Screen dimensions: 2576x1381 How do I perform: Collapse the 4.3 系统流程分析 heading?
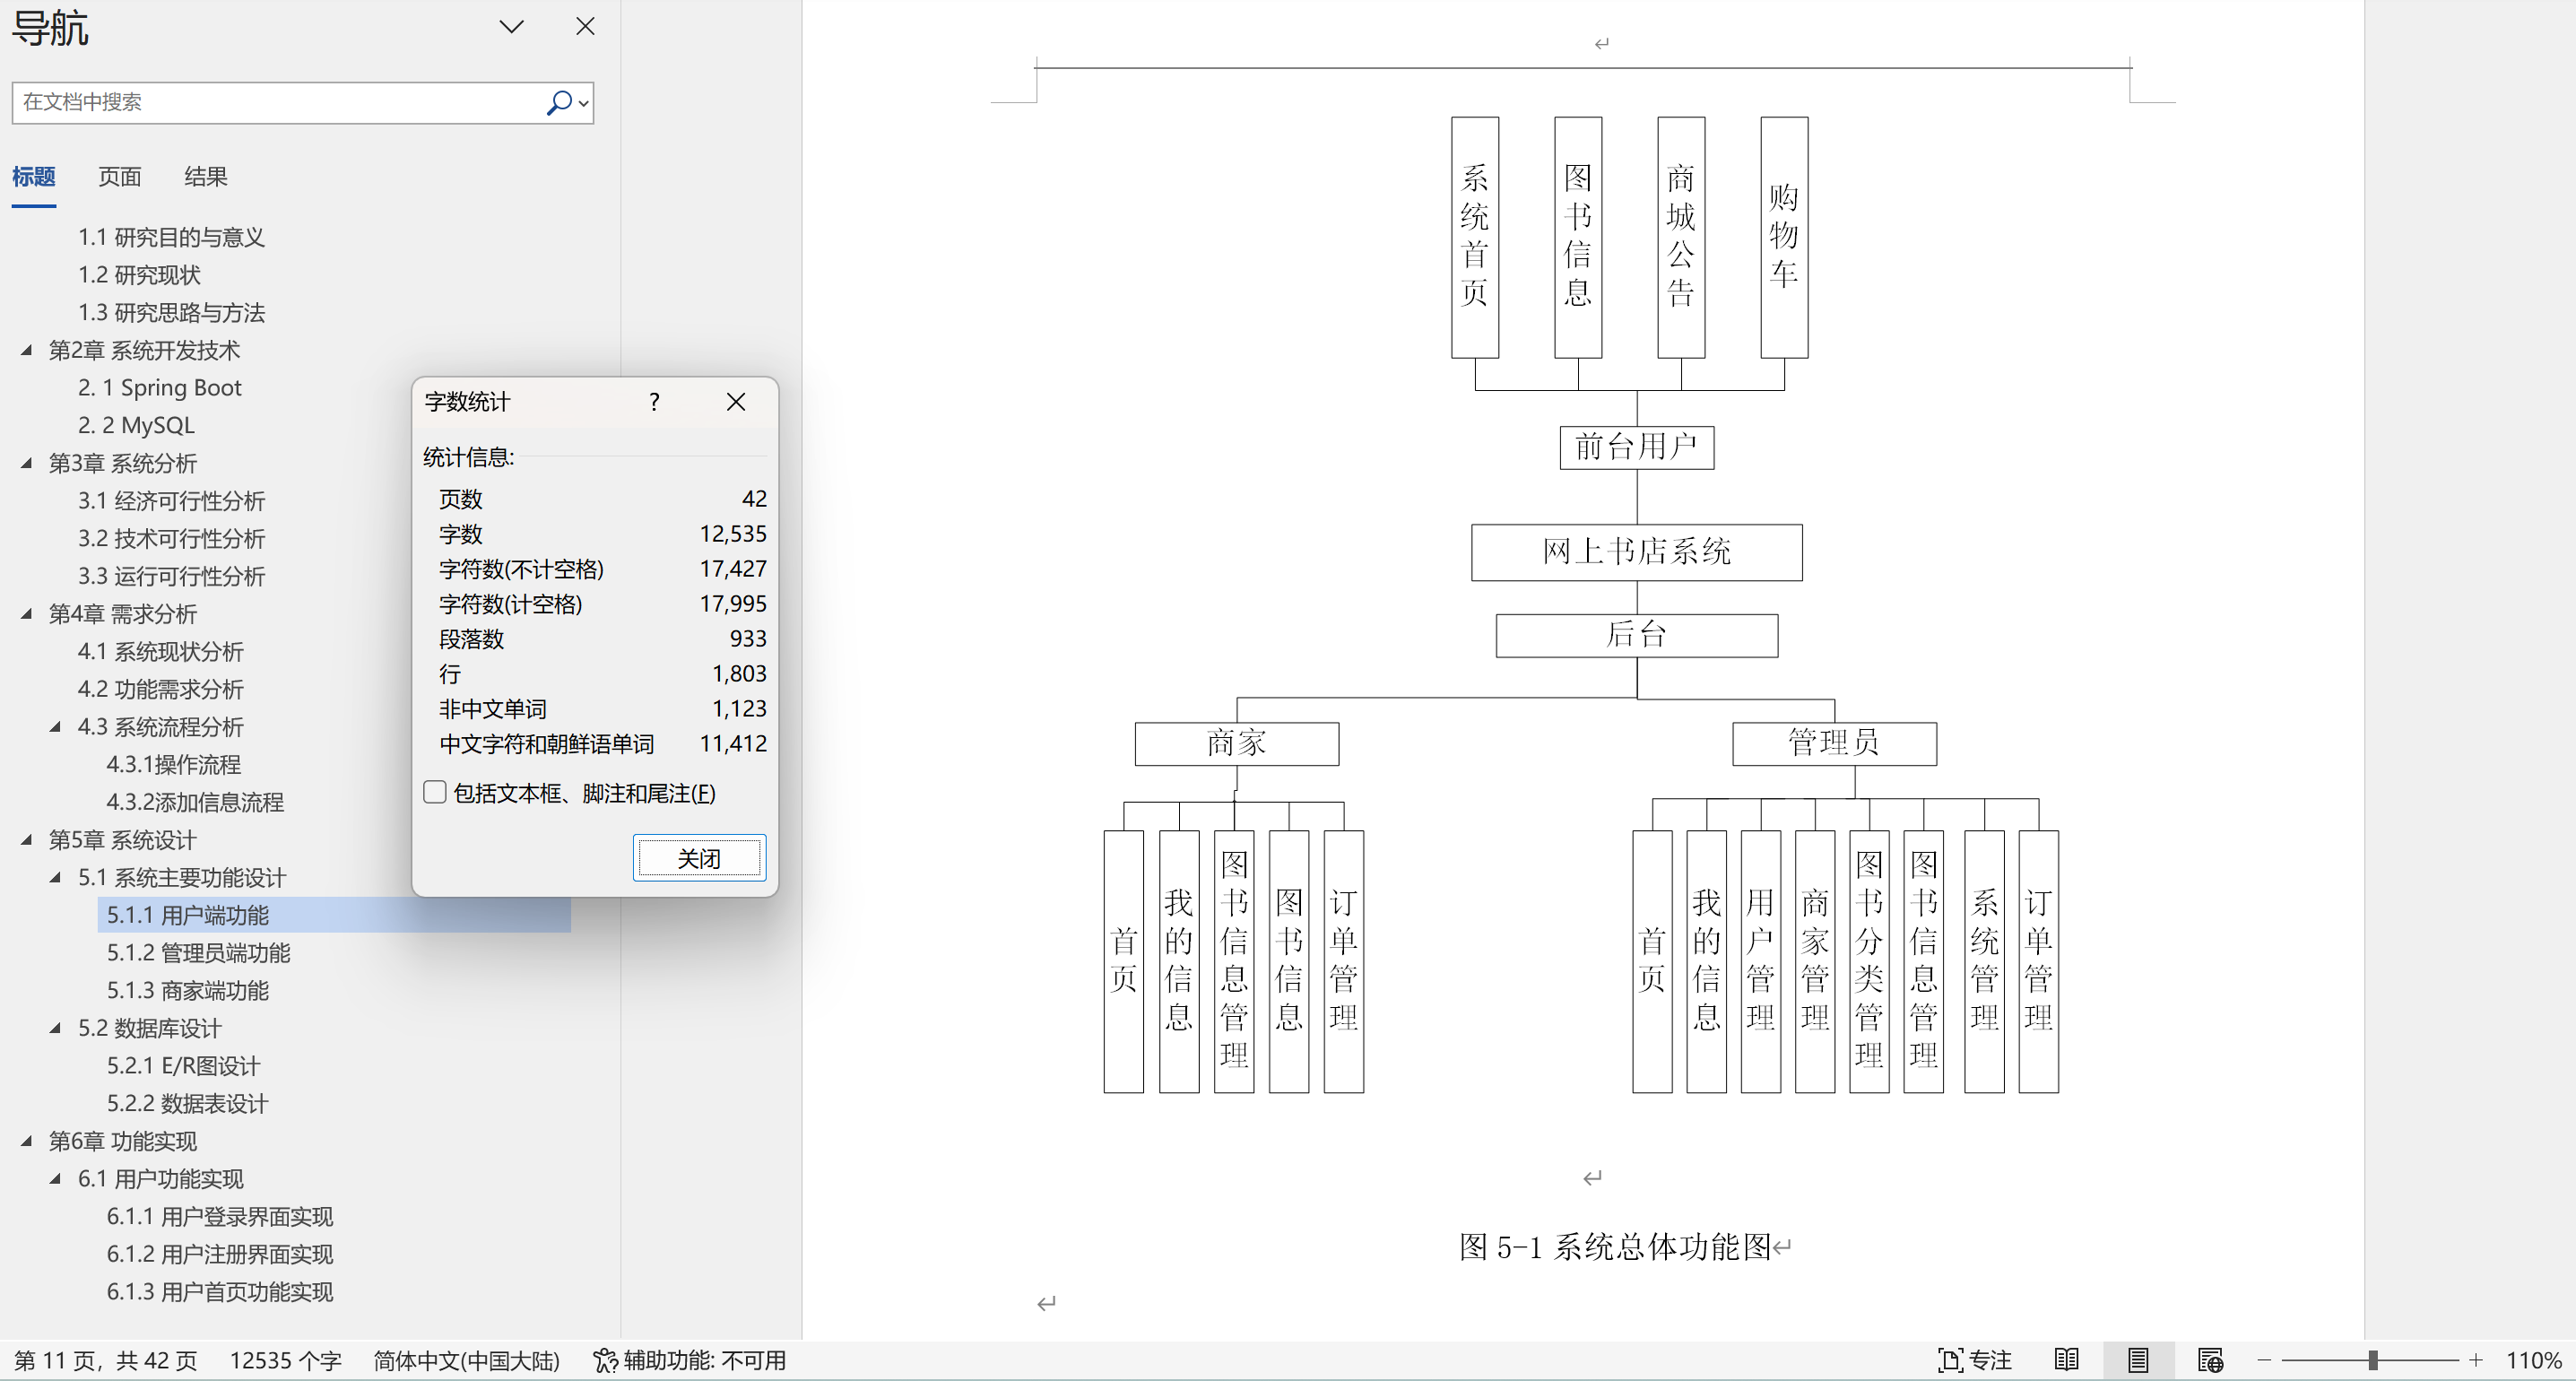[56, 727]
